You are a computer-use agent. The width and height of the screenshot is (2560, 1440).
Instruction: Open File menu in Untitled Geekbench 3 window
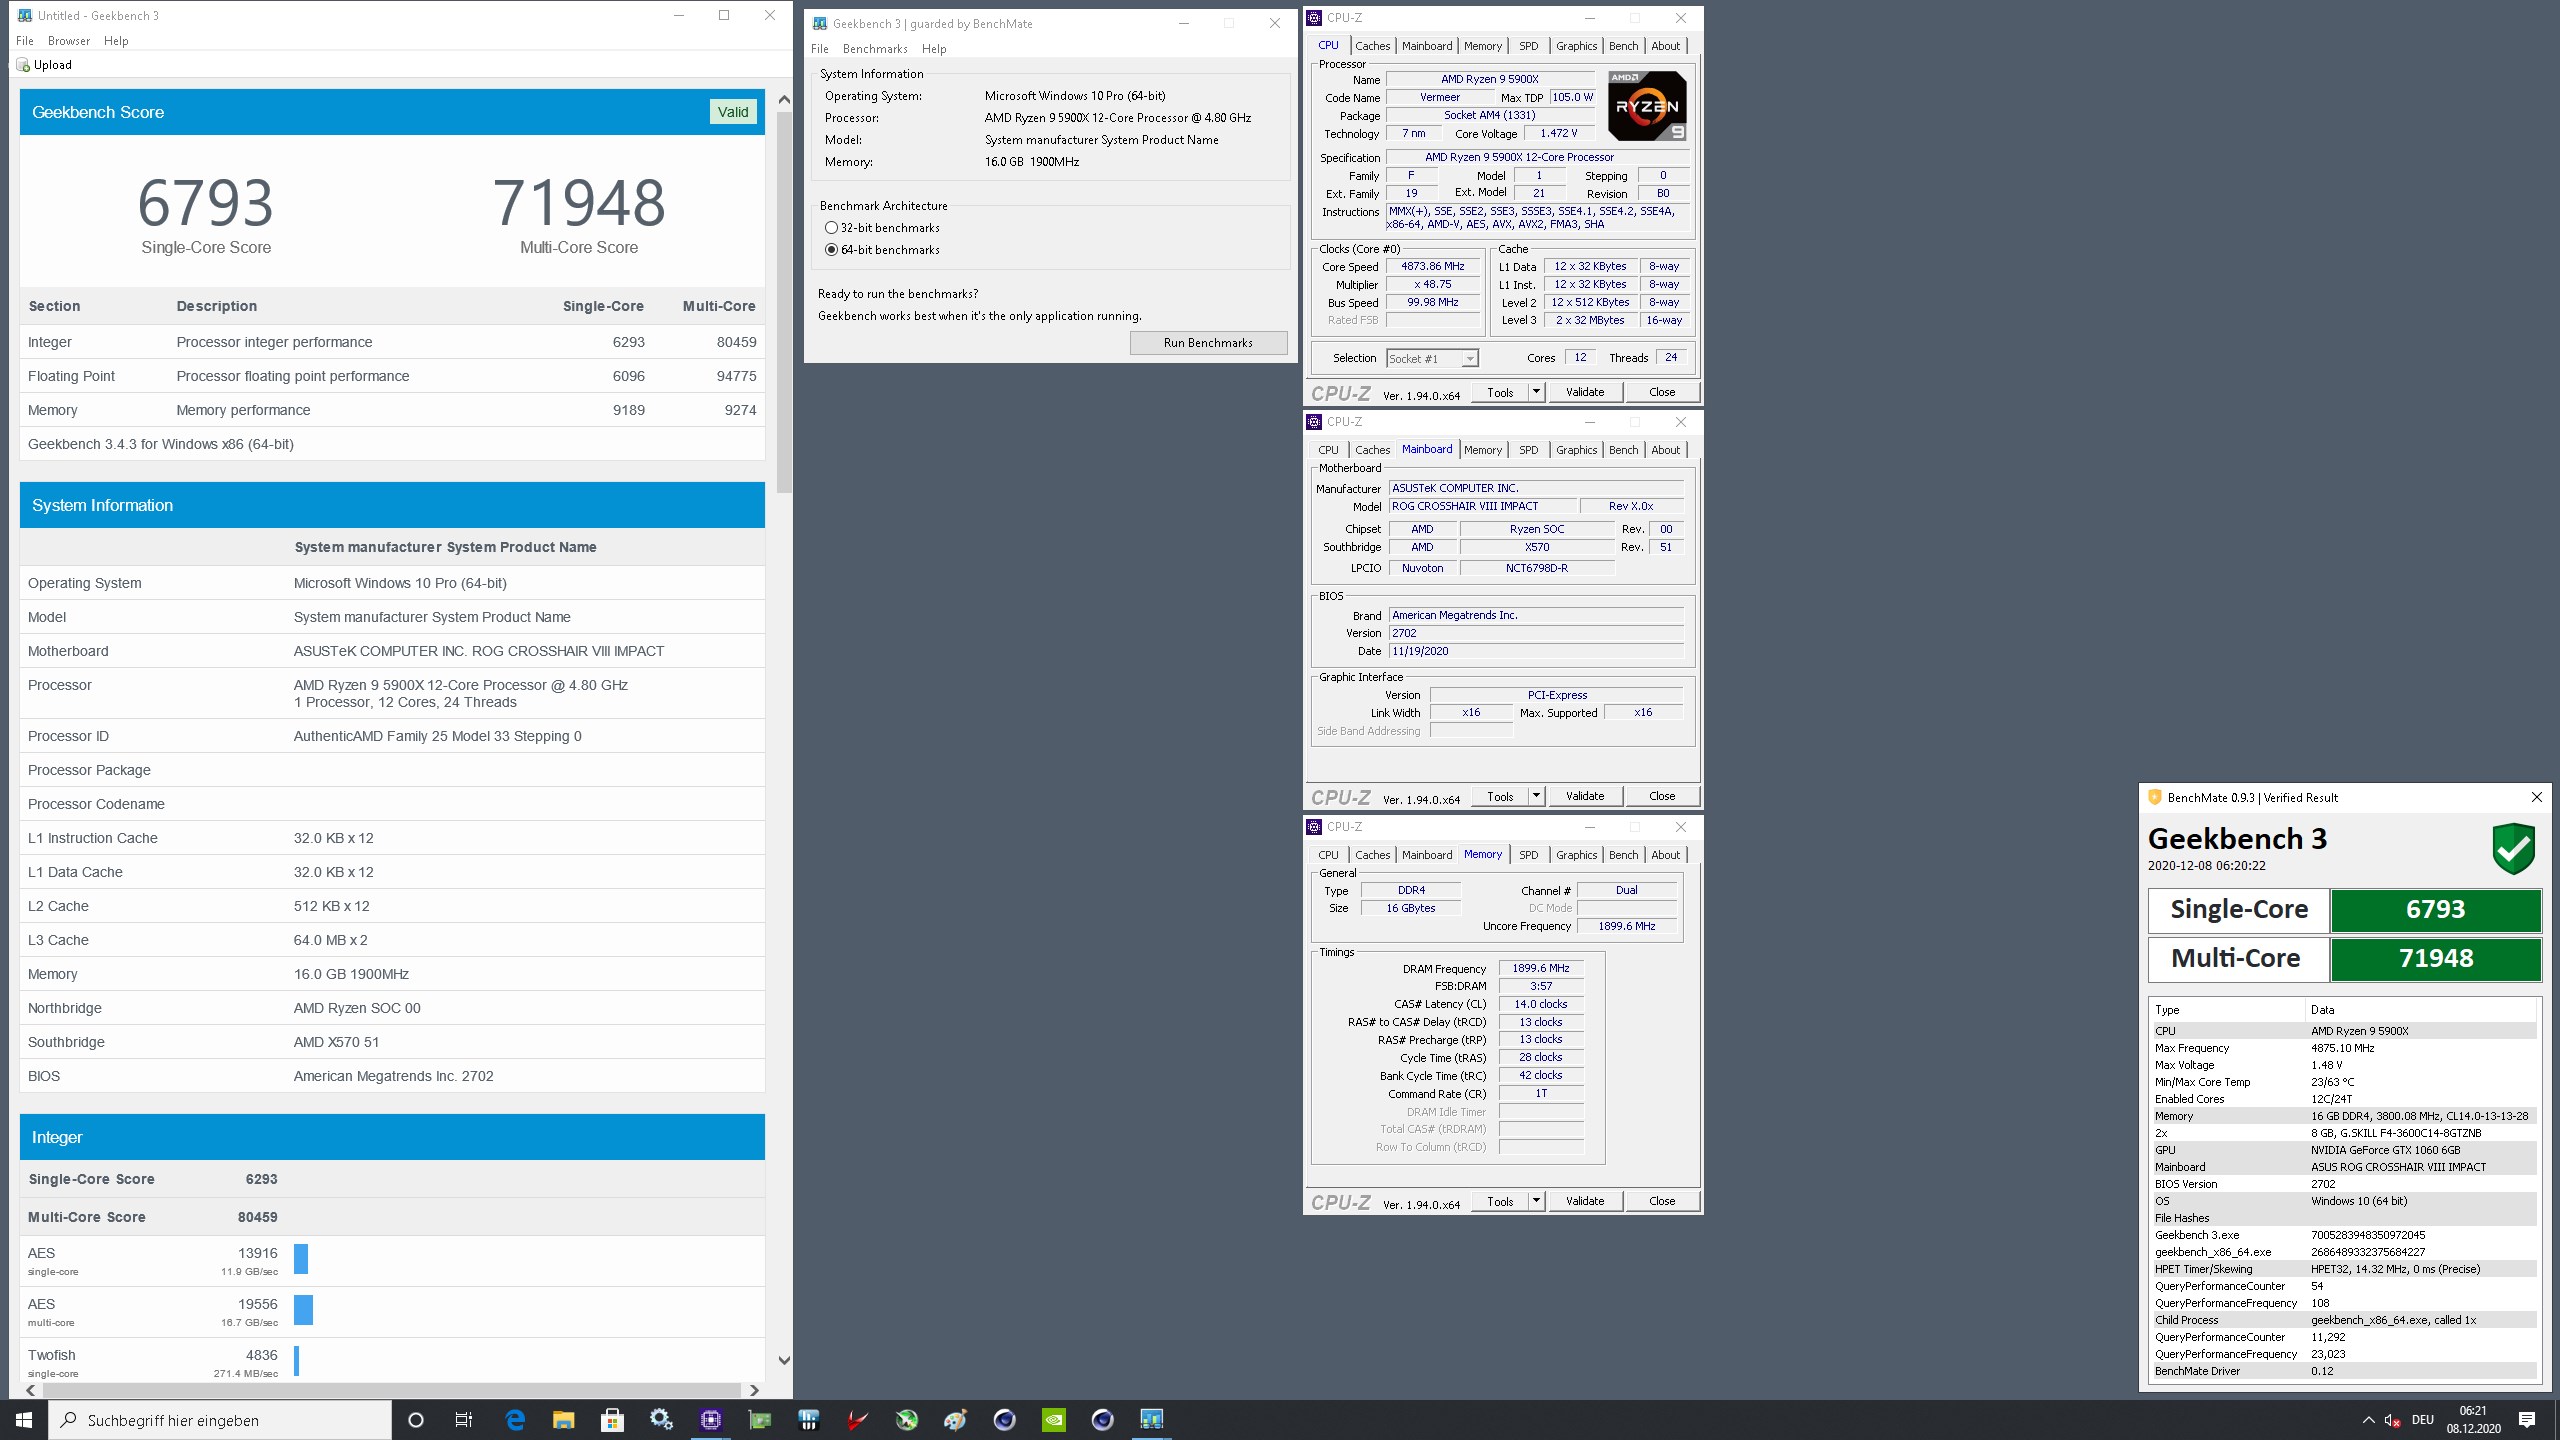click(x=25, y=41)
